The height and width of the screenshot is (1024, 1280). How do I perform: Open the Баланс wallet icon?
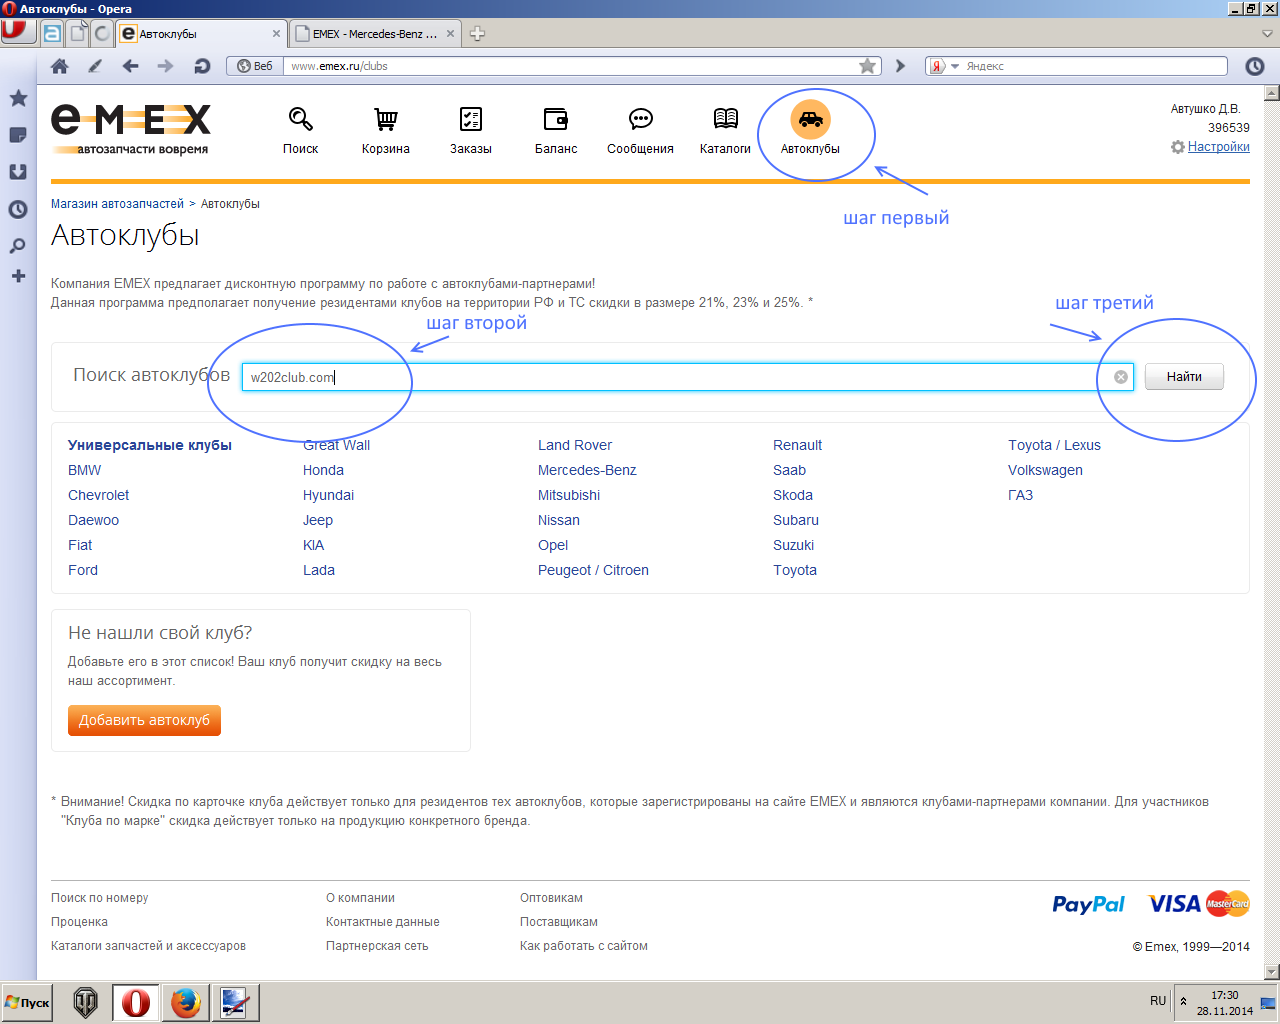(556, 119)
